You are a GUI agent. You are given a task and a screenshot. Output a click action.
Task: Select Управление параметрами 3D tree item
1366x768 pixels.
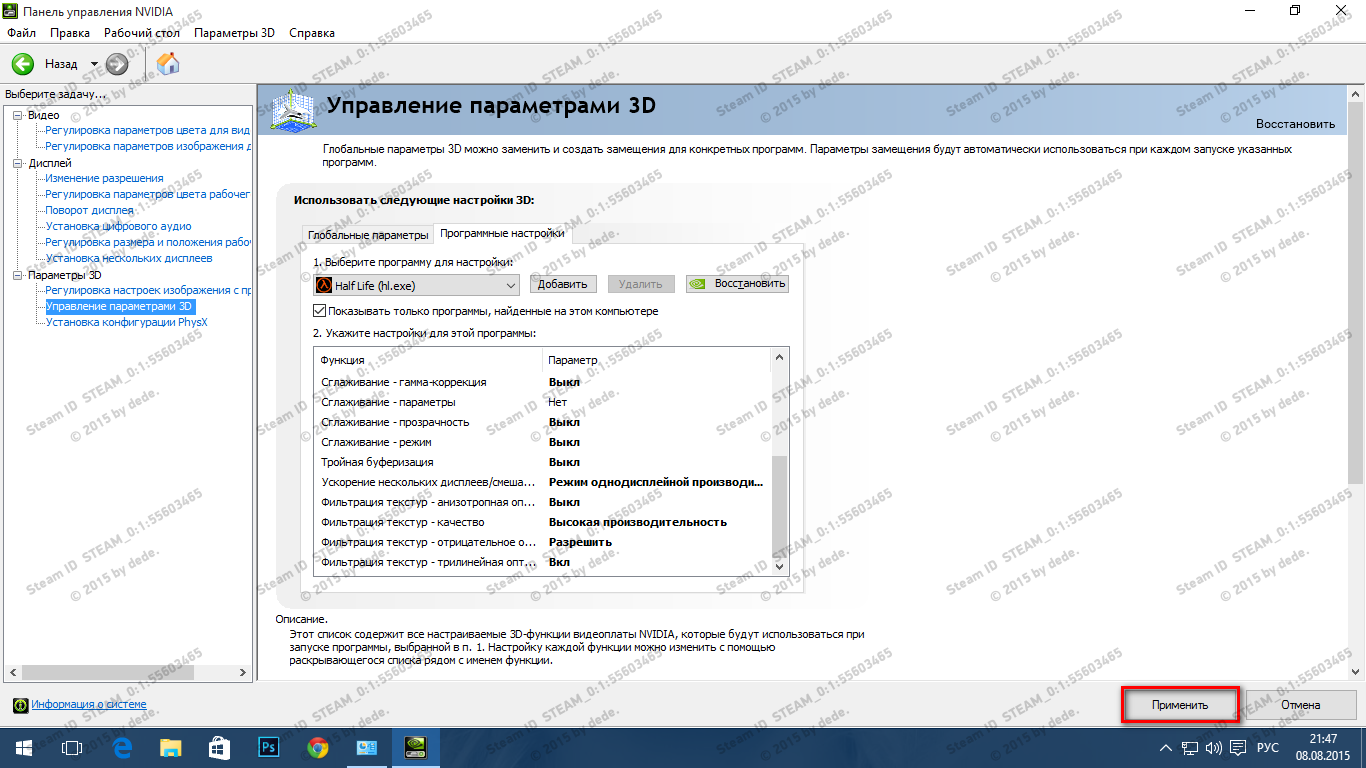(119, 306)
